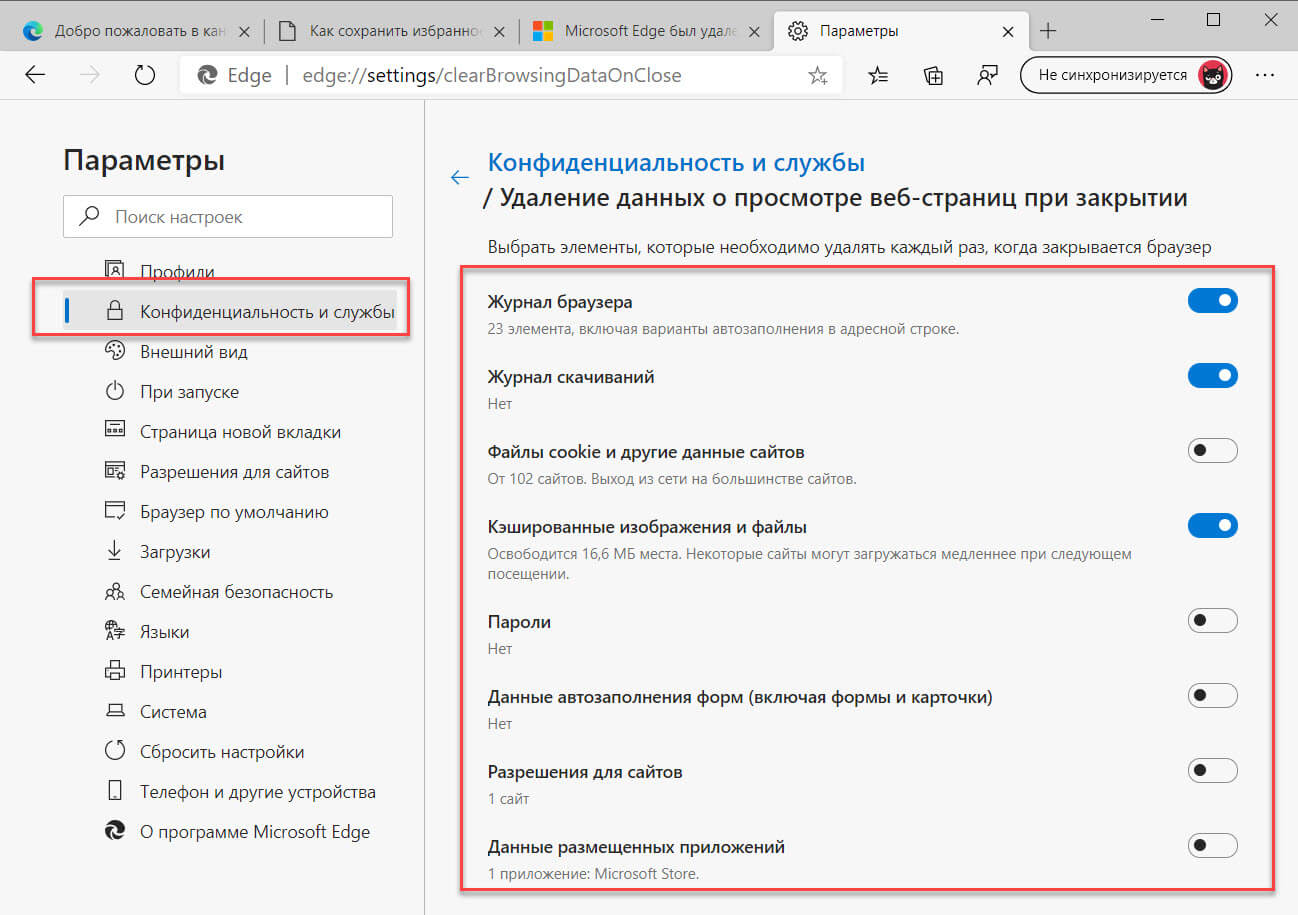Screen dimensions: 1298x915
Task: Enable the Пароли toggle
Action: click(1212, 621)
